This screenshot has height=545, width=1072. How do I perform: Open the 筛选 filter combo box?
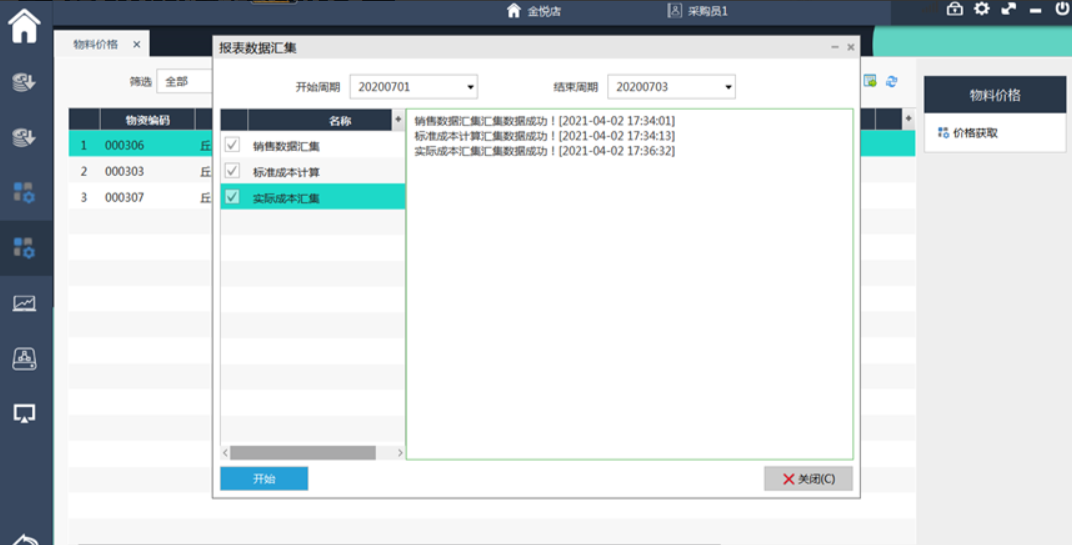point(186,82)
